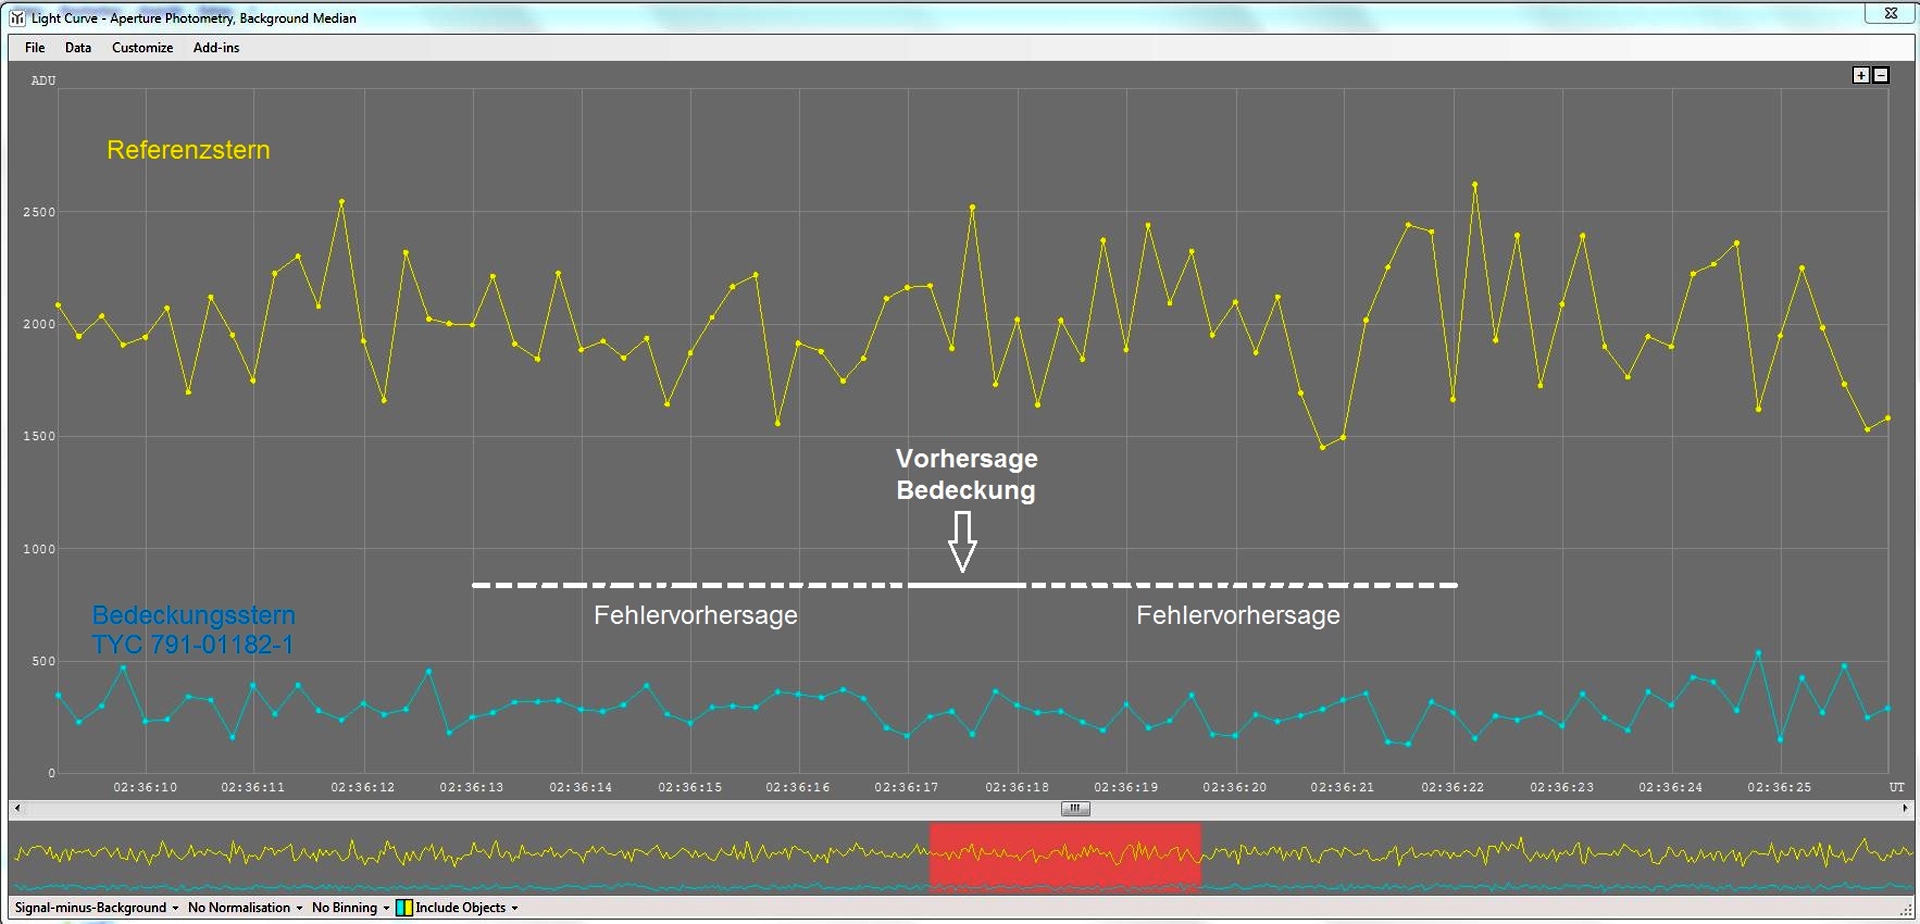This screenshot has width=1920, height=924.
Task: Open the File menu
Action: [35, 47]
